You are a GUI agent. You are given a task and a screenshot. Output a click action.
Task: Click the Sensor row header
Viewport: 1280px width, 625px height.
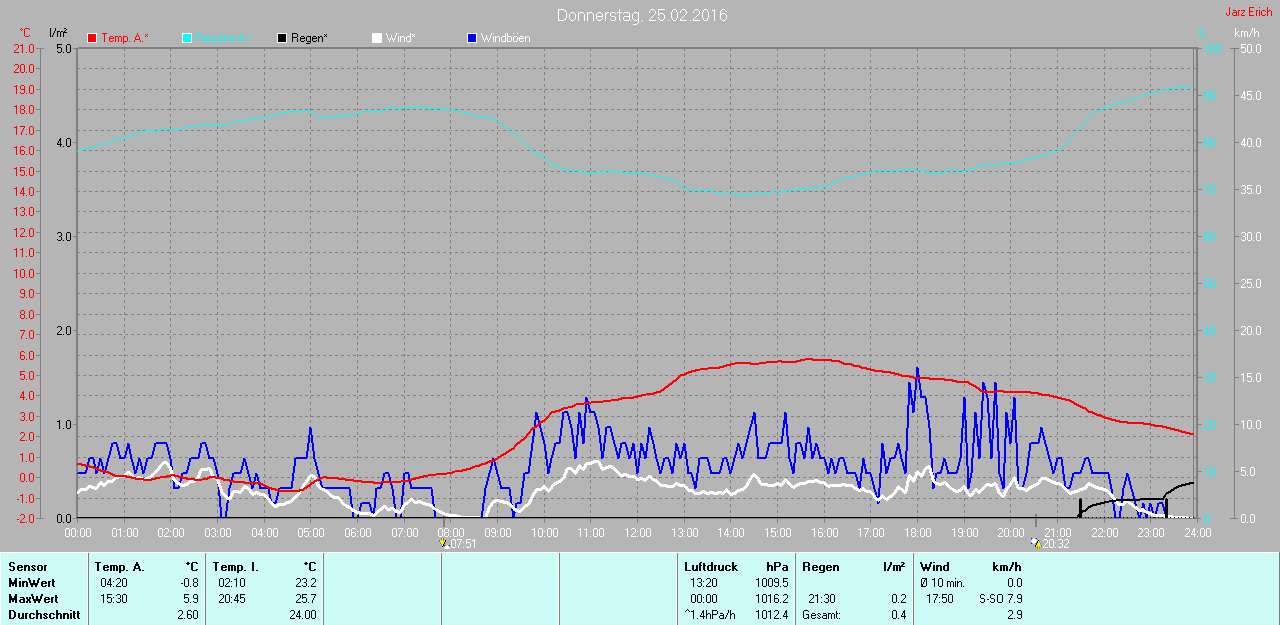(27, 567)
